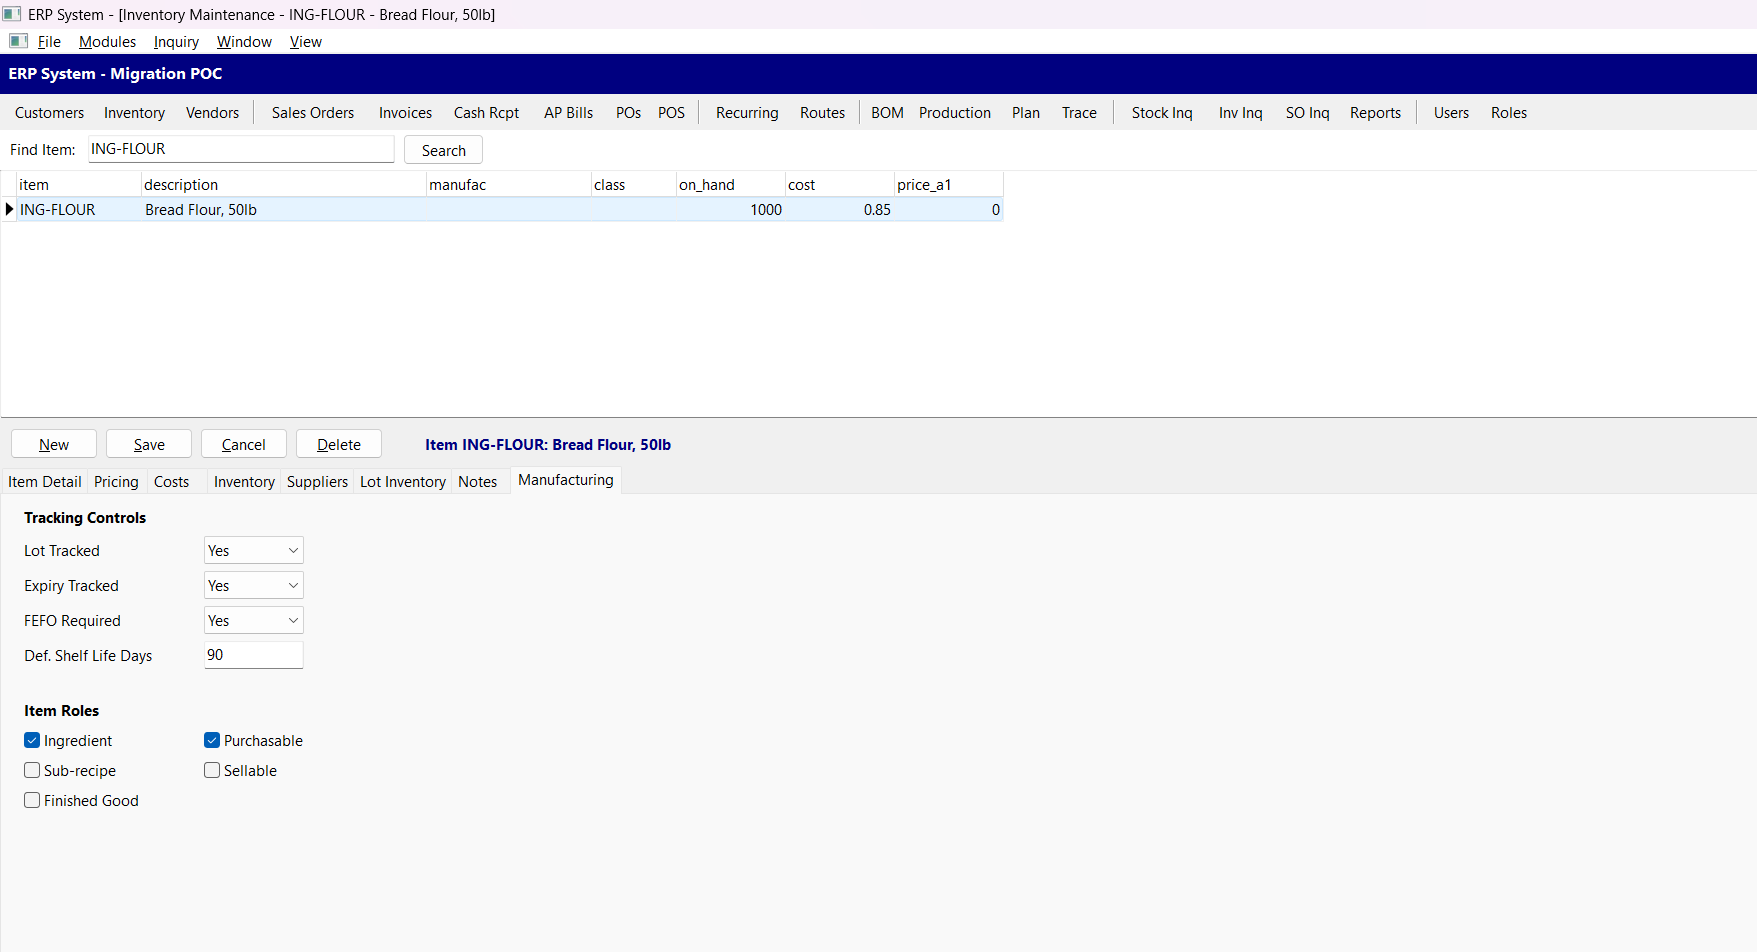Click the New button

[x=54, y=444]
